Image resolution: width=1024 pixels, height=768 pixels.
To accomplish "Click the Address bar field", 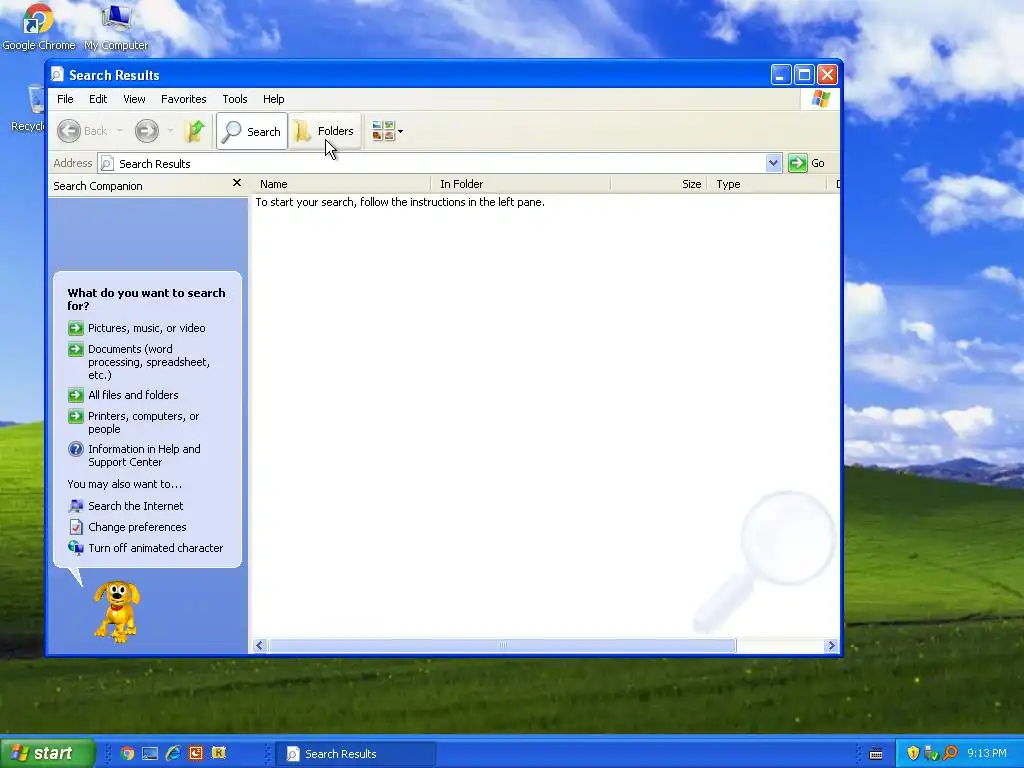I will click(432, 163).
